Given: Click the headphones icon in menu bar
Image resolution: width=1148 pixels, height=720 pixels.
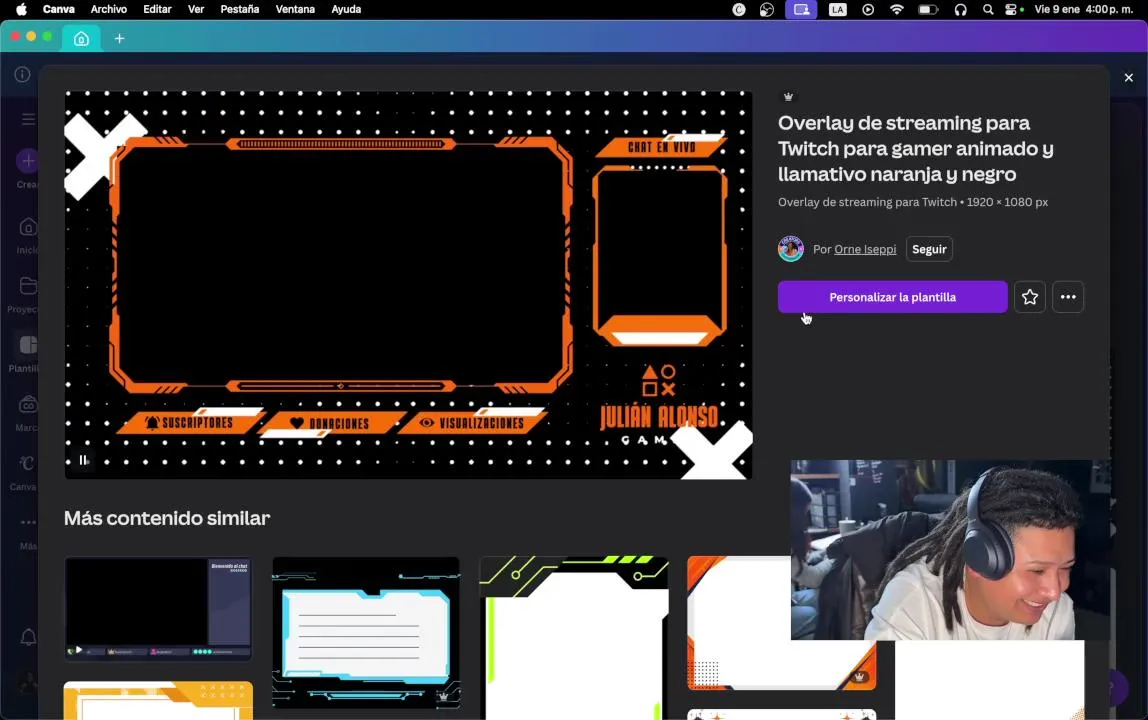Looking at the screenshot, I should pos(960,10).
